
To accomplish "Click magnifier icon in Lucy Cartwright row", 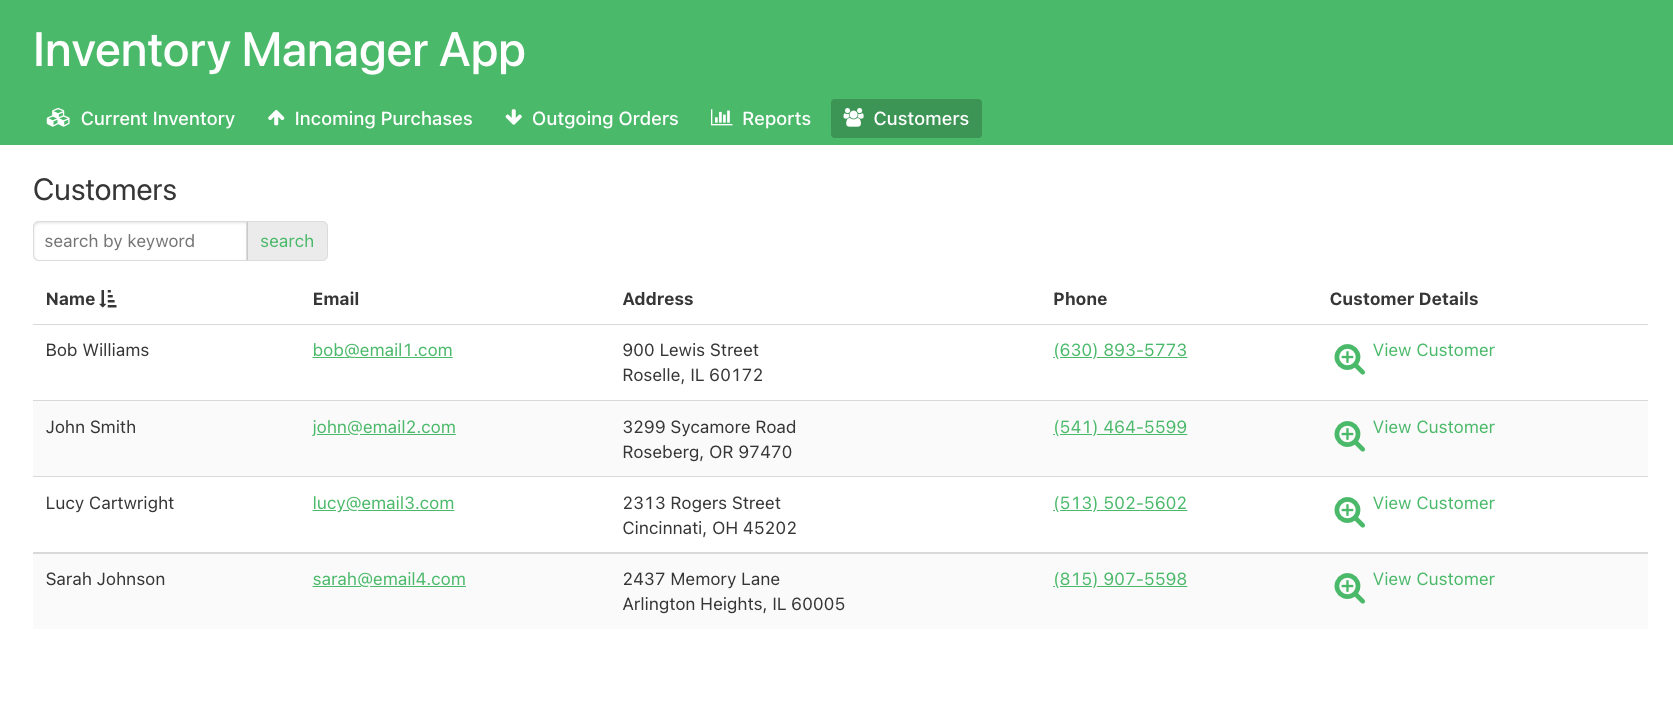I will [x=1349, y=512].
